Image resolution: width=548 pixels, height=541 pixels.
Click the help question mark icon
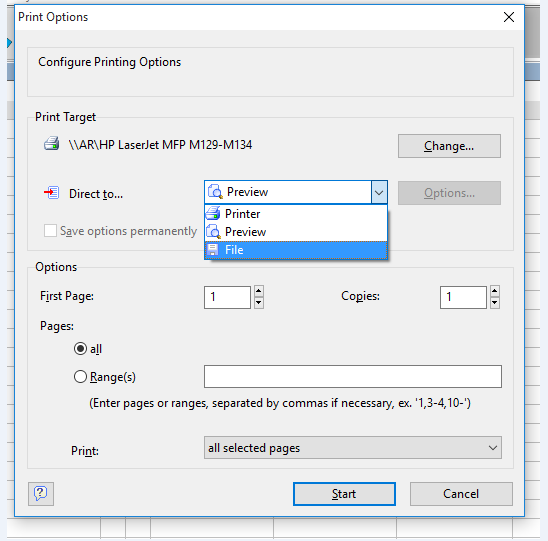coord(41,493)
